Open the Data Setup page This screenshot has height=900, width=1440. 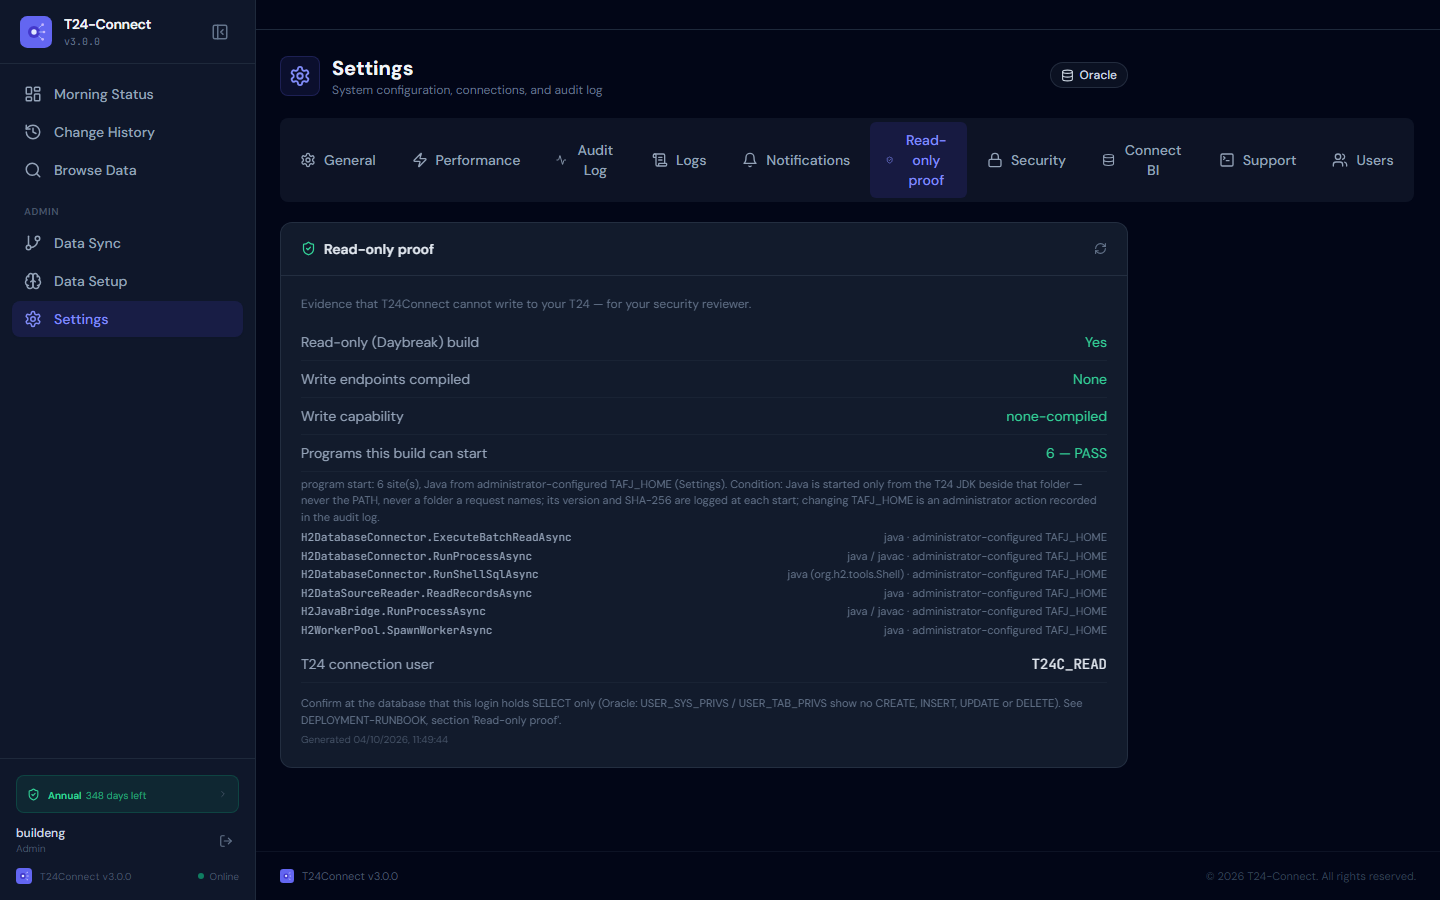click(127, 281)
